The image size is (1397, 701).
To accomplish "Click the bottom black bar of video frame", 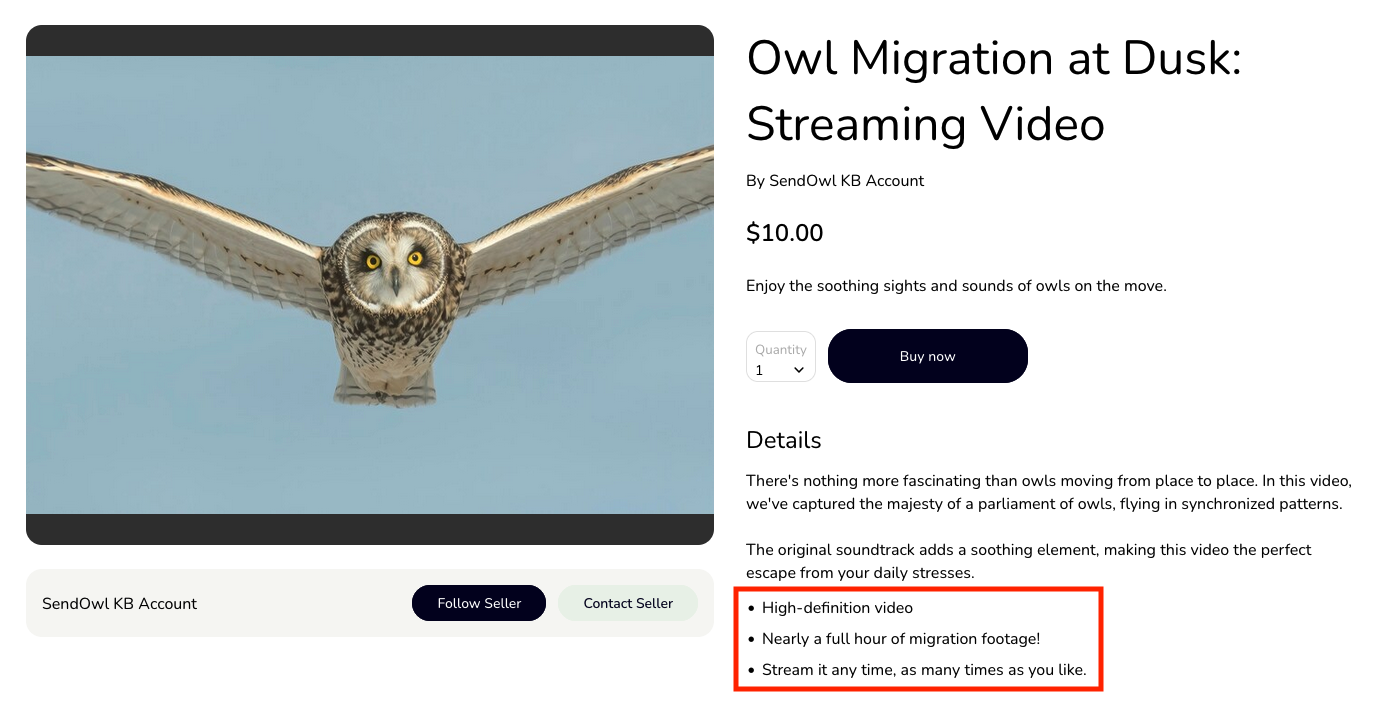I will (370, 529).
